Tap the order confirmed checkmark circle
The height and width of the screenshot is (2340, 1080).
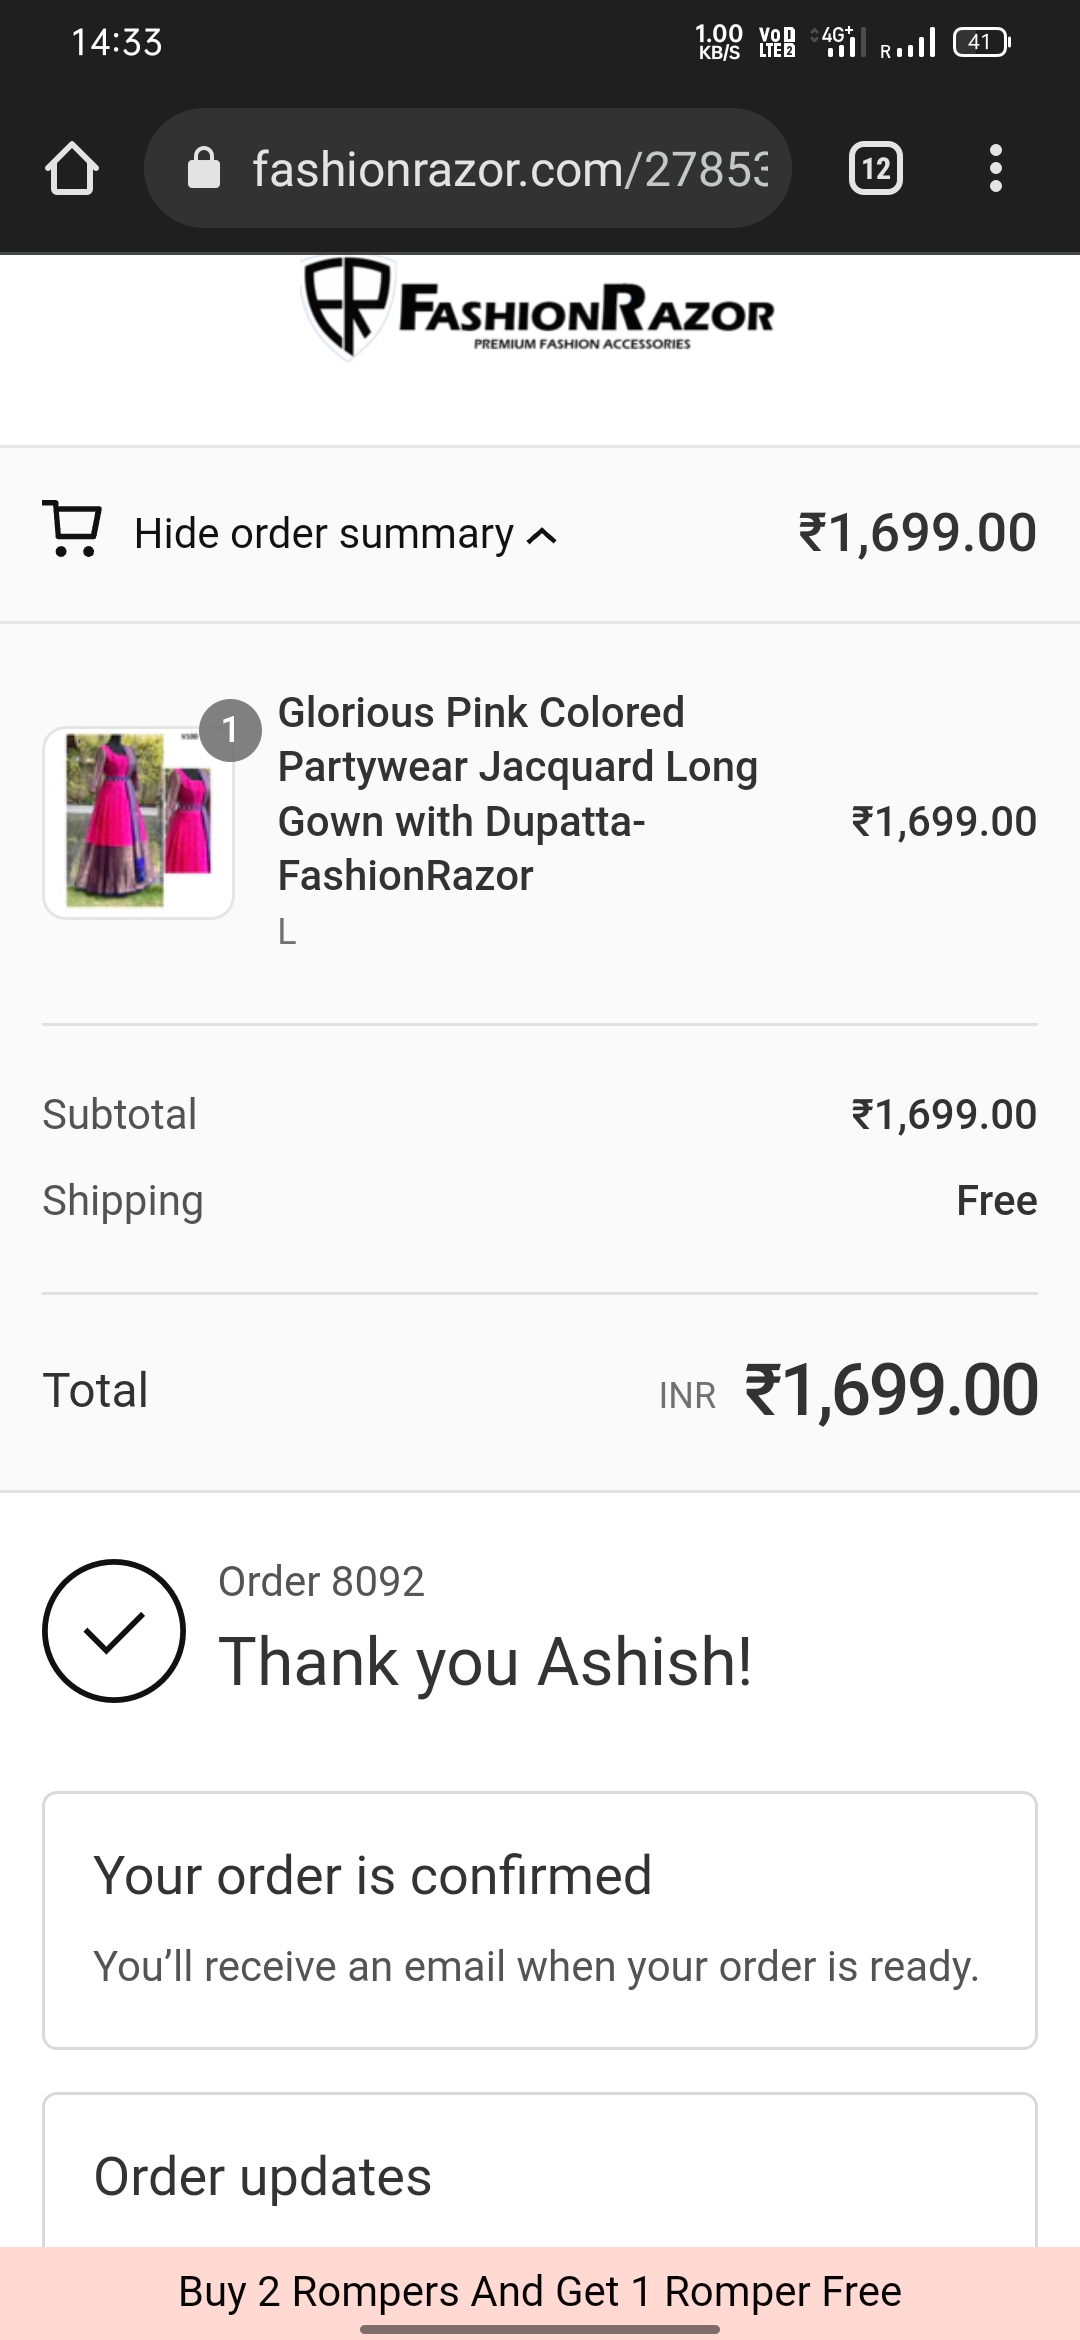(x=114, y=1630)
